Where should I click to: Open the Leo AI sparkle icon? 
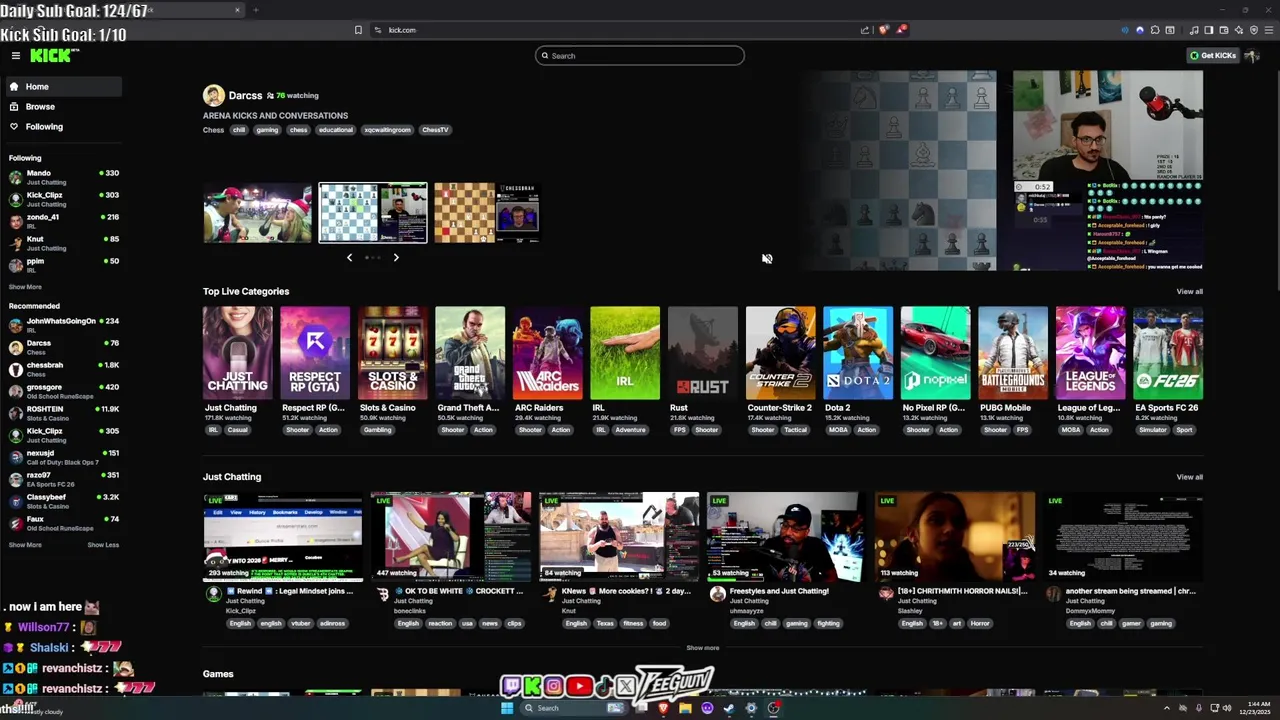(x=1239, y=30)
